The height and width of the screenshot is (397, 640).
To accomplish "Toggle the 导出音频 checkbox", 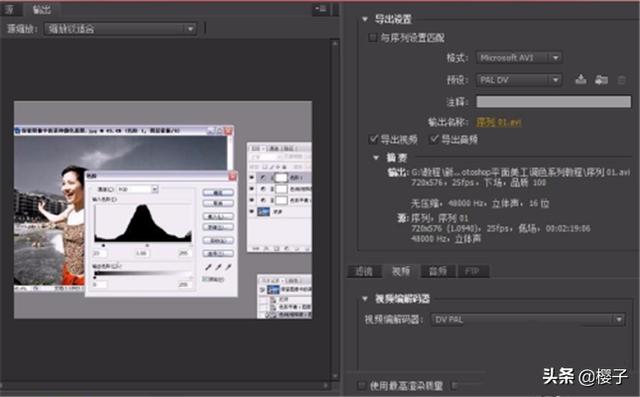I will coord(434,139).
